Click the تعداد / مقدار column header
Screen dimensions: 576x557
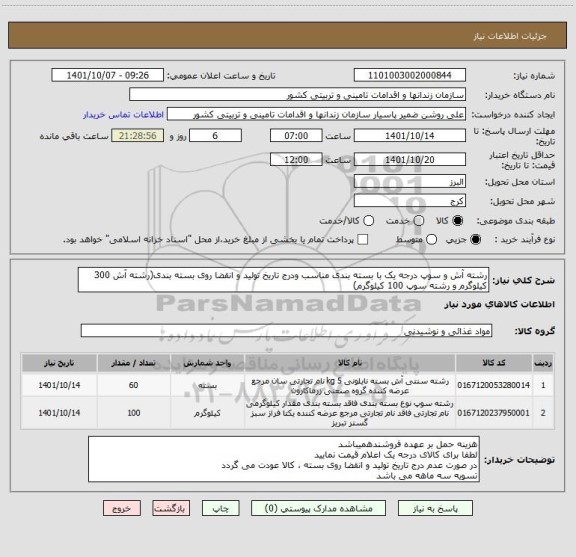pyautogui.click(x=133, y=363)
